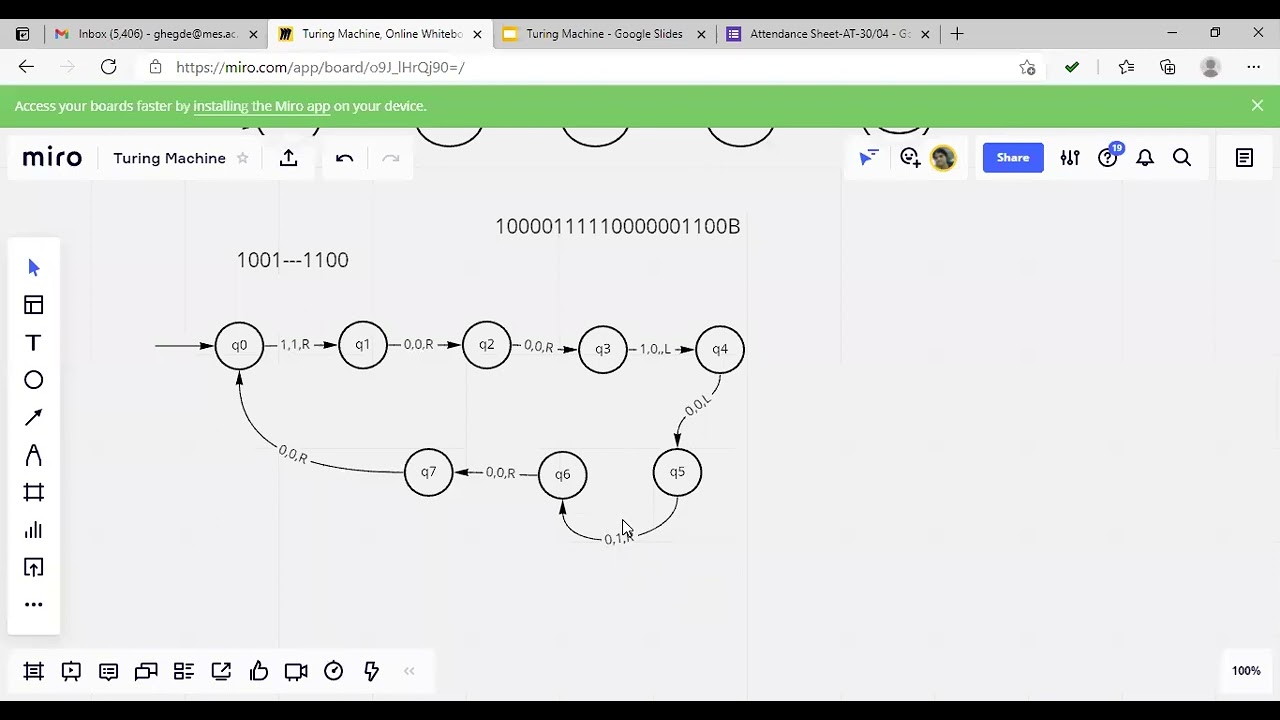Open browser tab actions menu icon

[22, 34]
